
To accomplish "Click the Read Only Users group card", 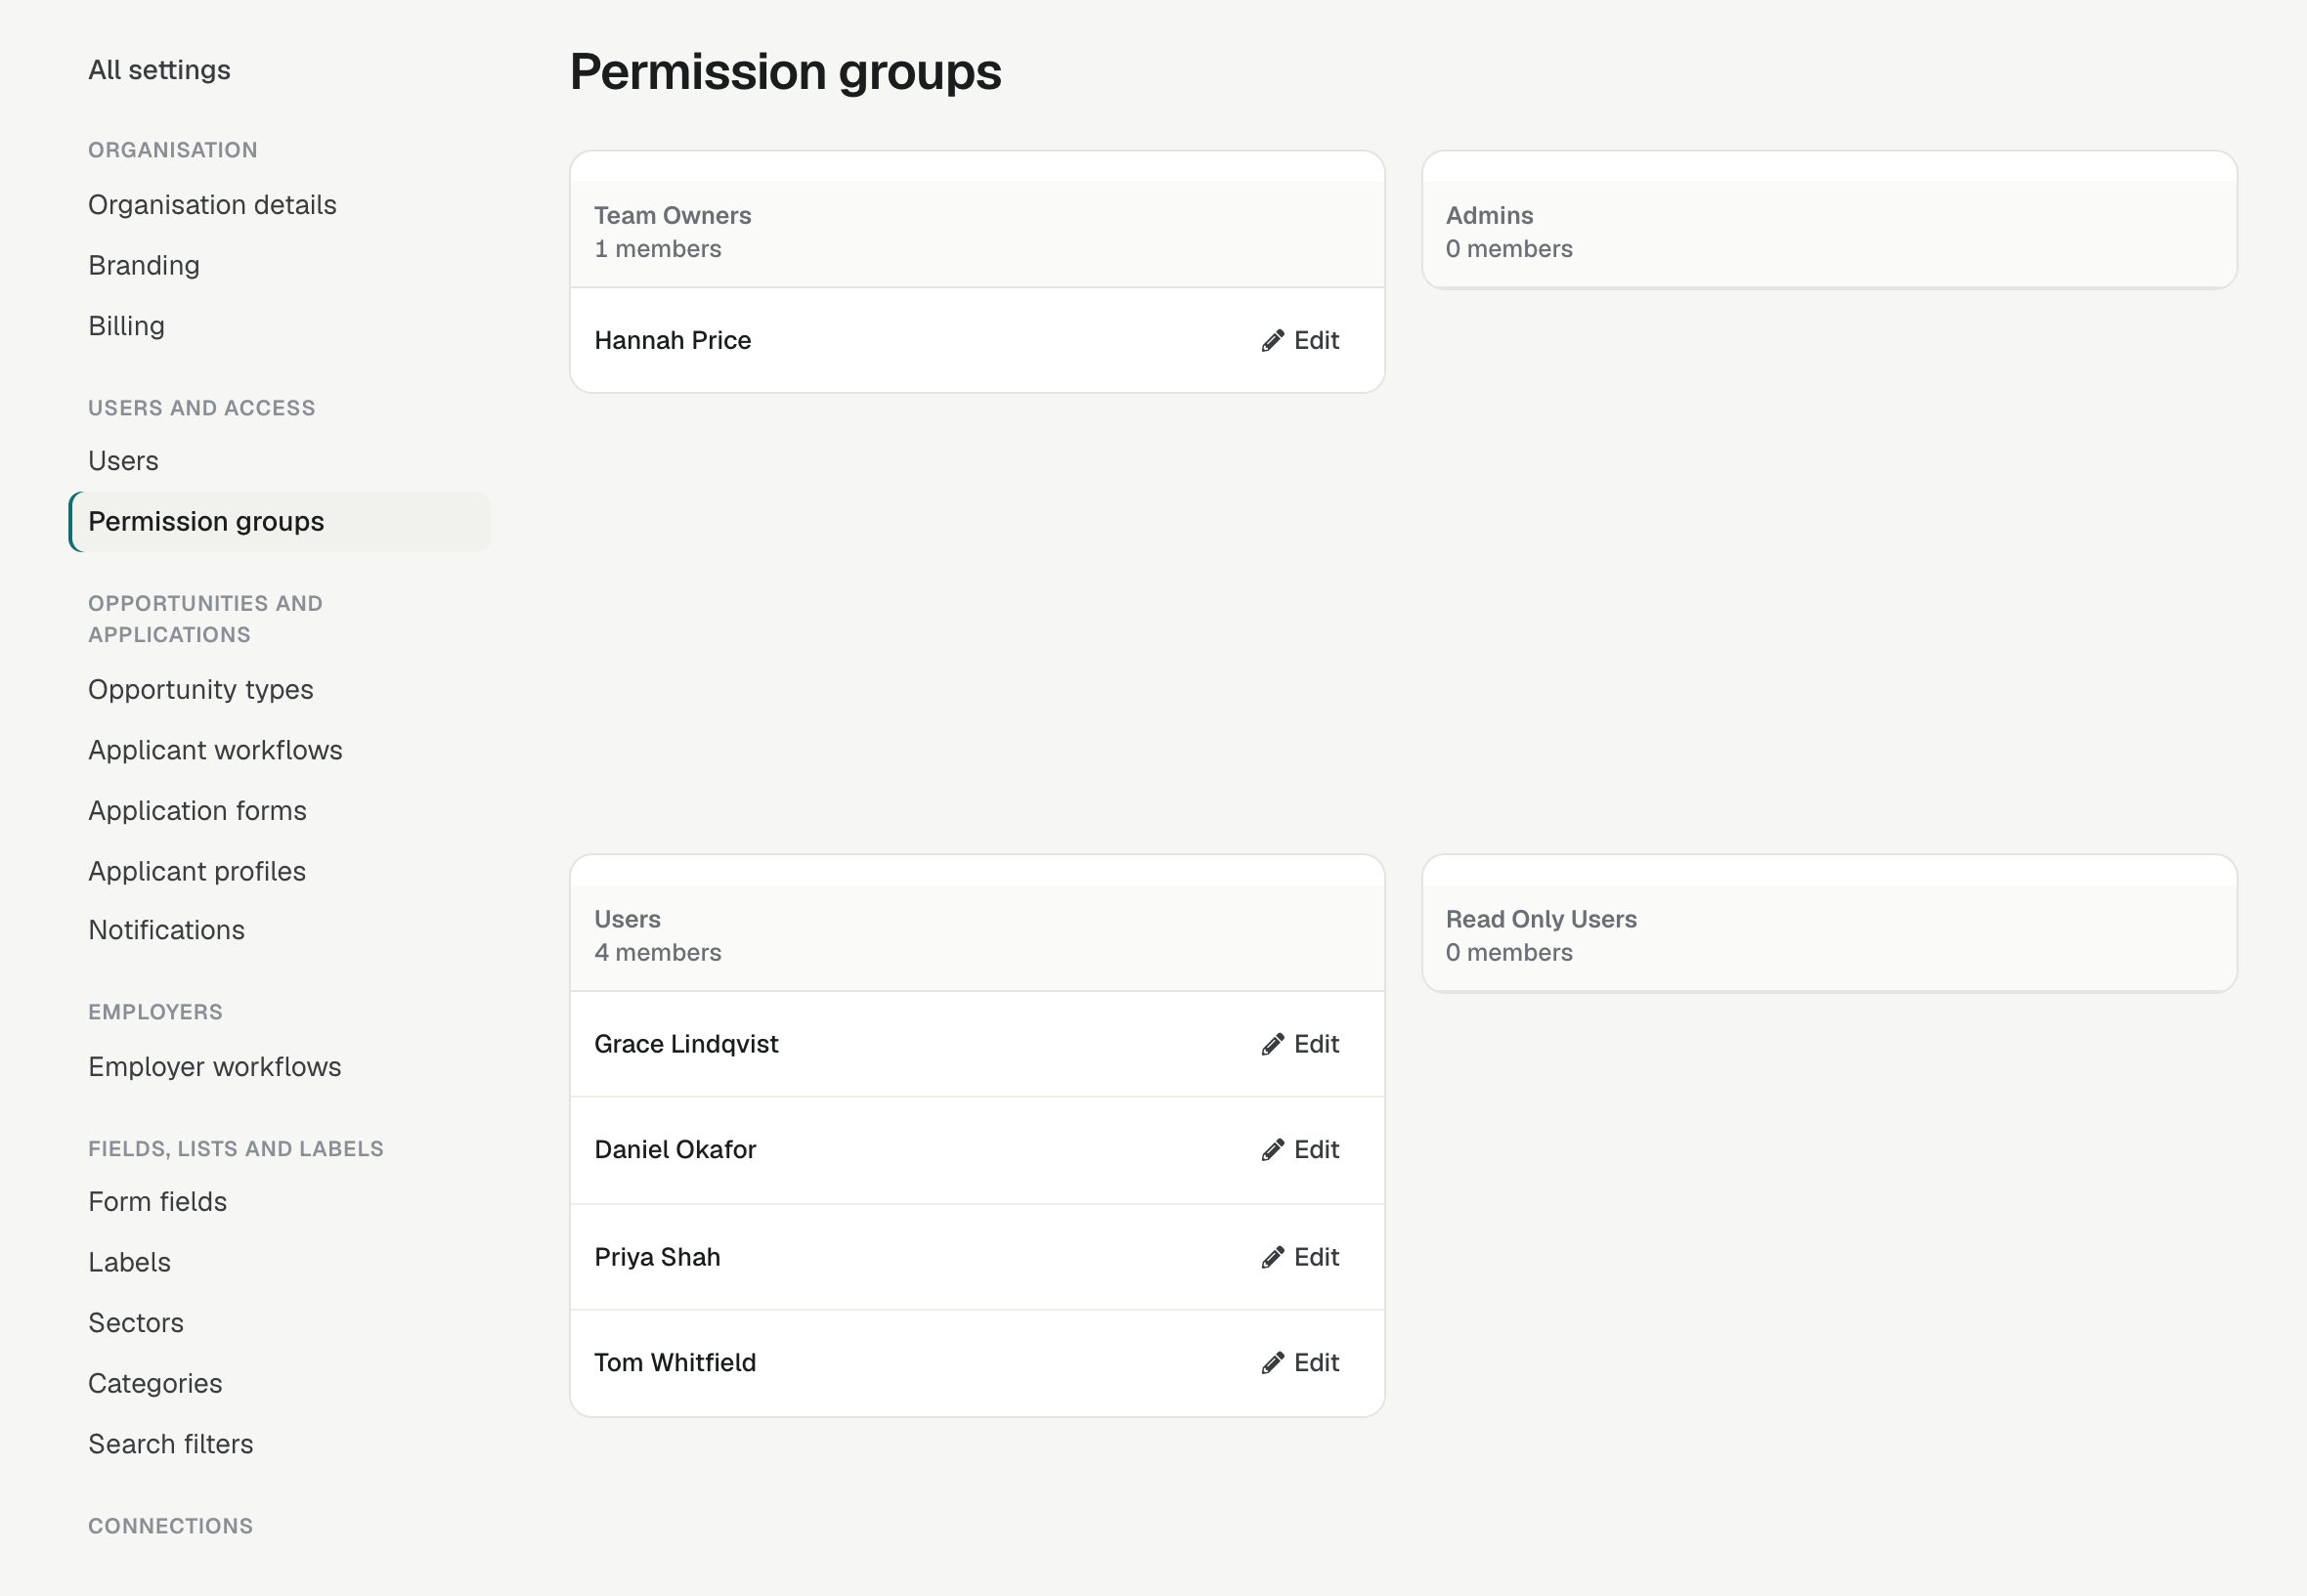I will [x=1829, y=924].
